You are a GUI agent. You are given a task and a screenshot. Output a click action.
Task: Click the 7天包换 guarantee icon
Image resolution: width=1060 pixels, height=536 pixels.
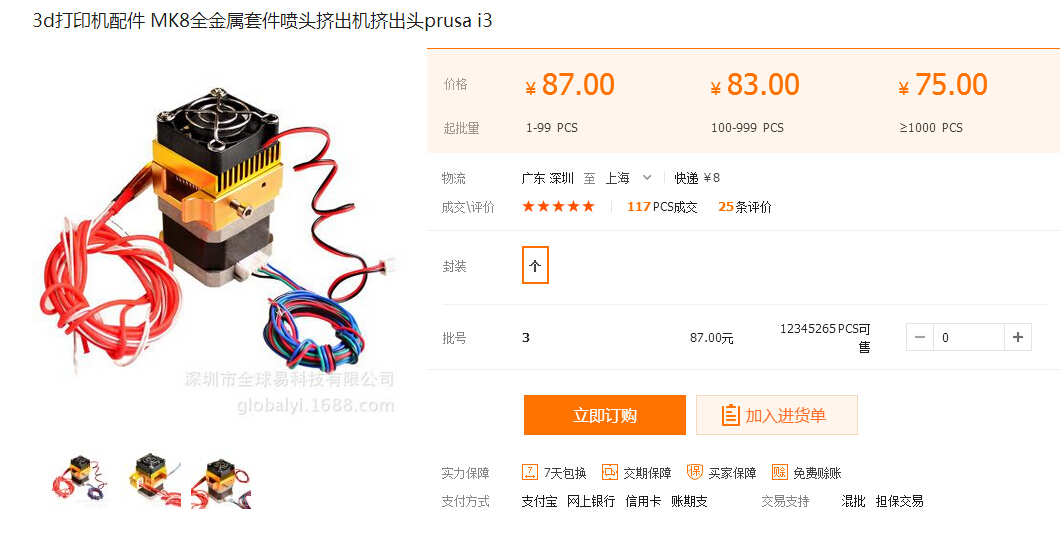pos(530,472)
